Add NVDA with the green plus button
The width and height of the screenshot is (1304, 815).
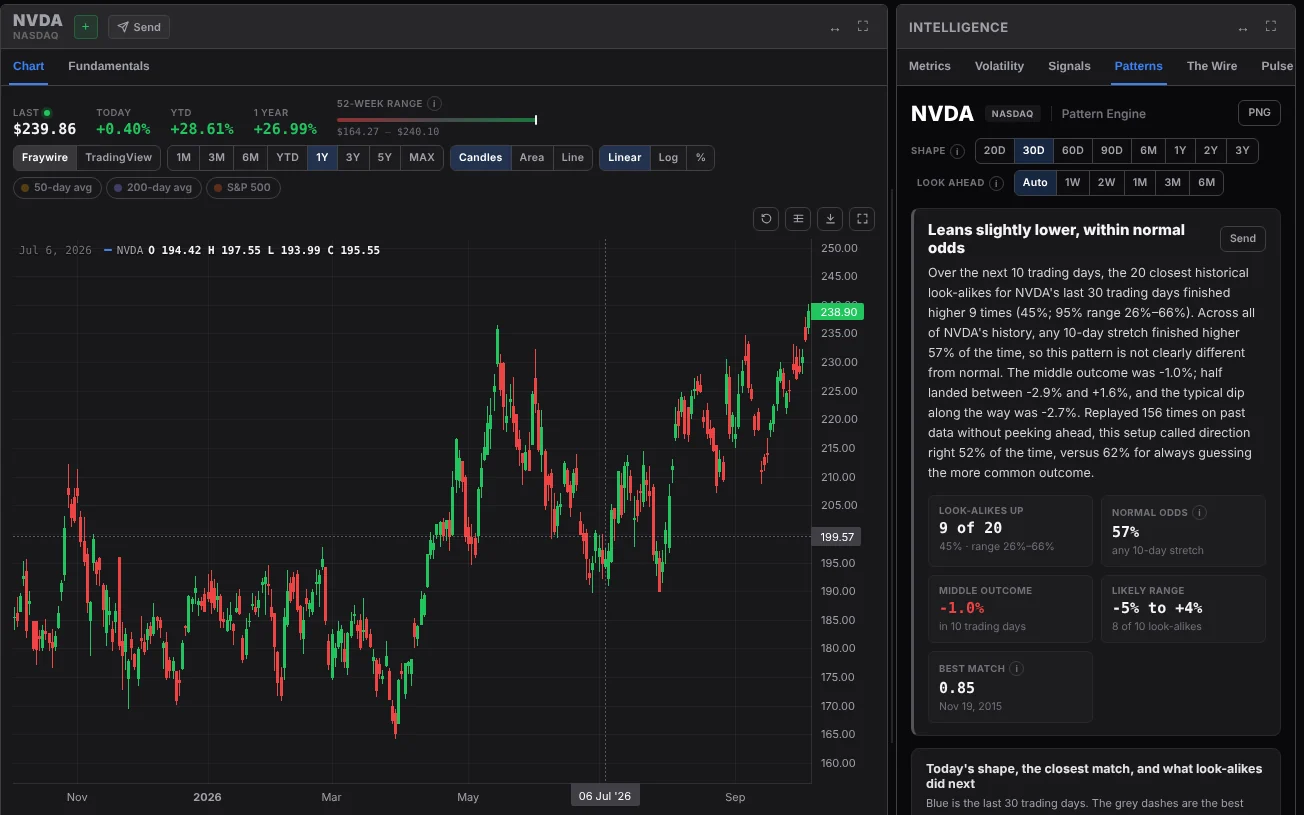(x=86, y=27)
